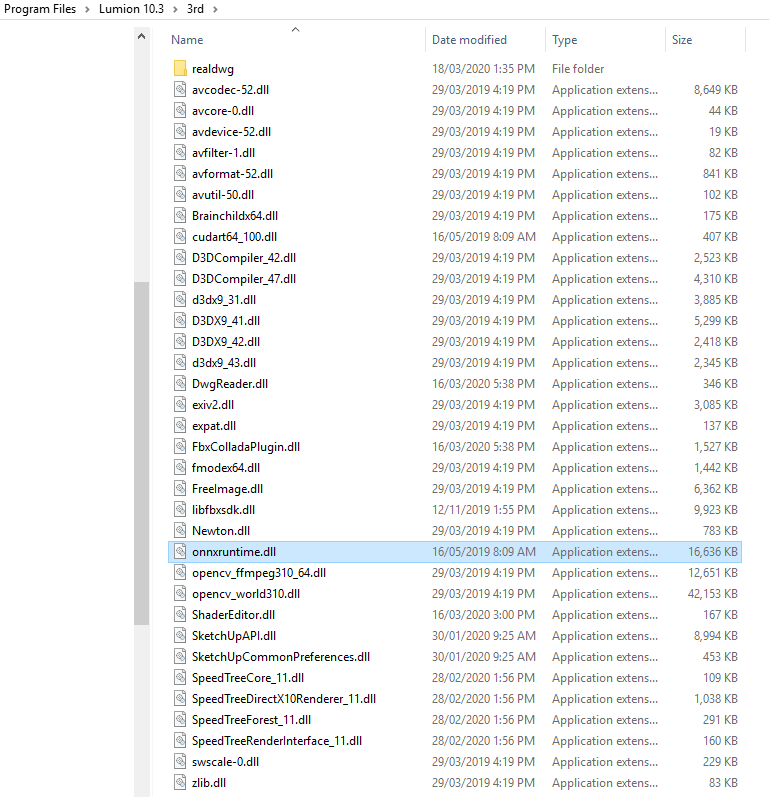Click the realdwg folder icon
Screen dimensions: 769x797
click(180, 69)
